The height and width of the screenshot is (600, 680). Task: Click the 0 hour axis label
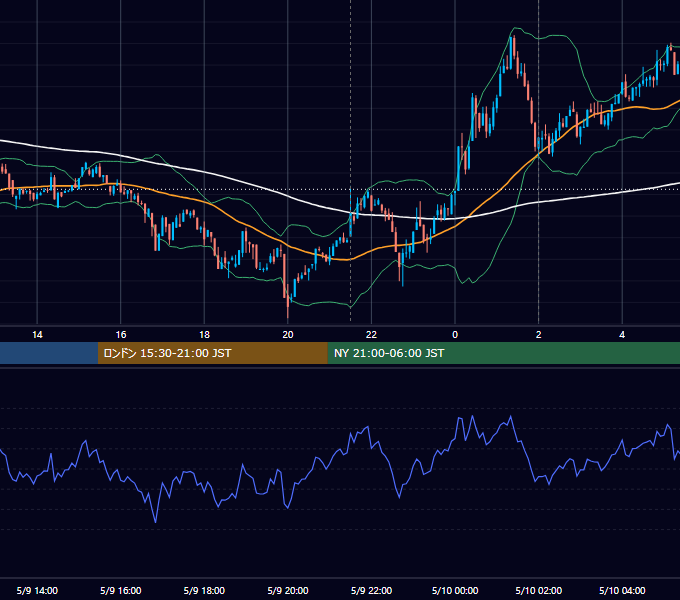click(x=455, y=335)
